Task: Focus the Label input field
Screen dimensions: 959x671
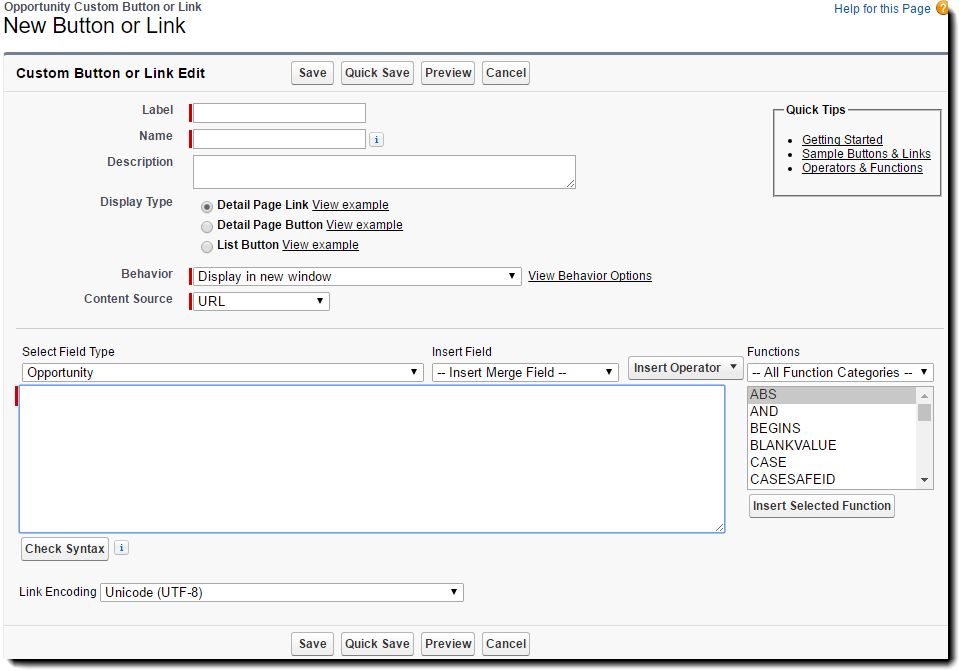Action: 280,113
